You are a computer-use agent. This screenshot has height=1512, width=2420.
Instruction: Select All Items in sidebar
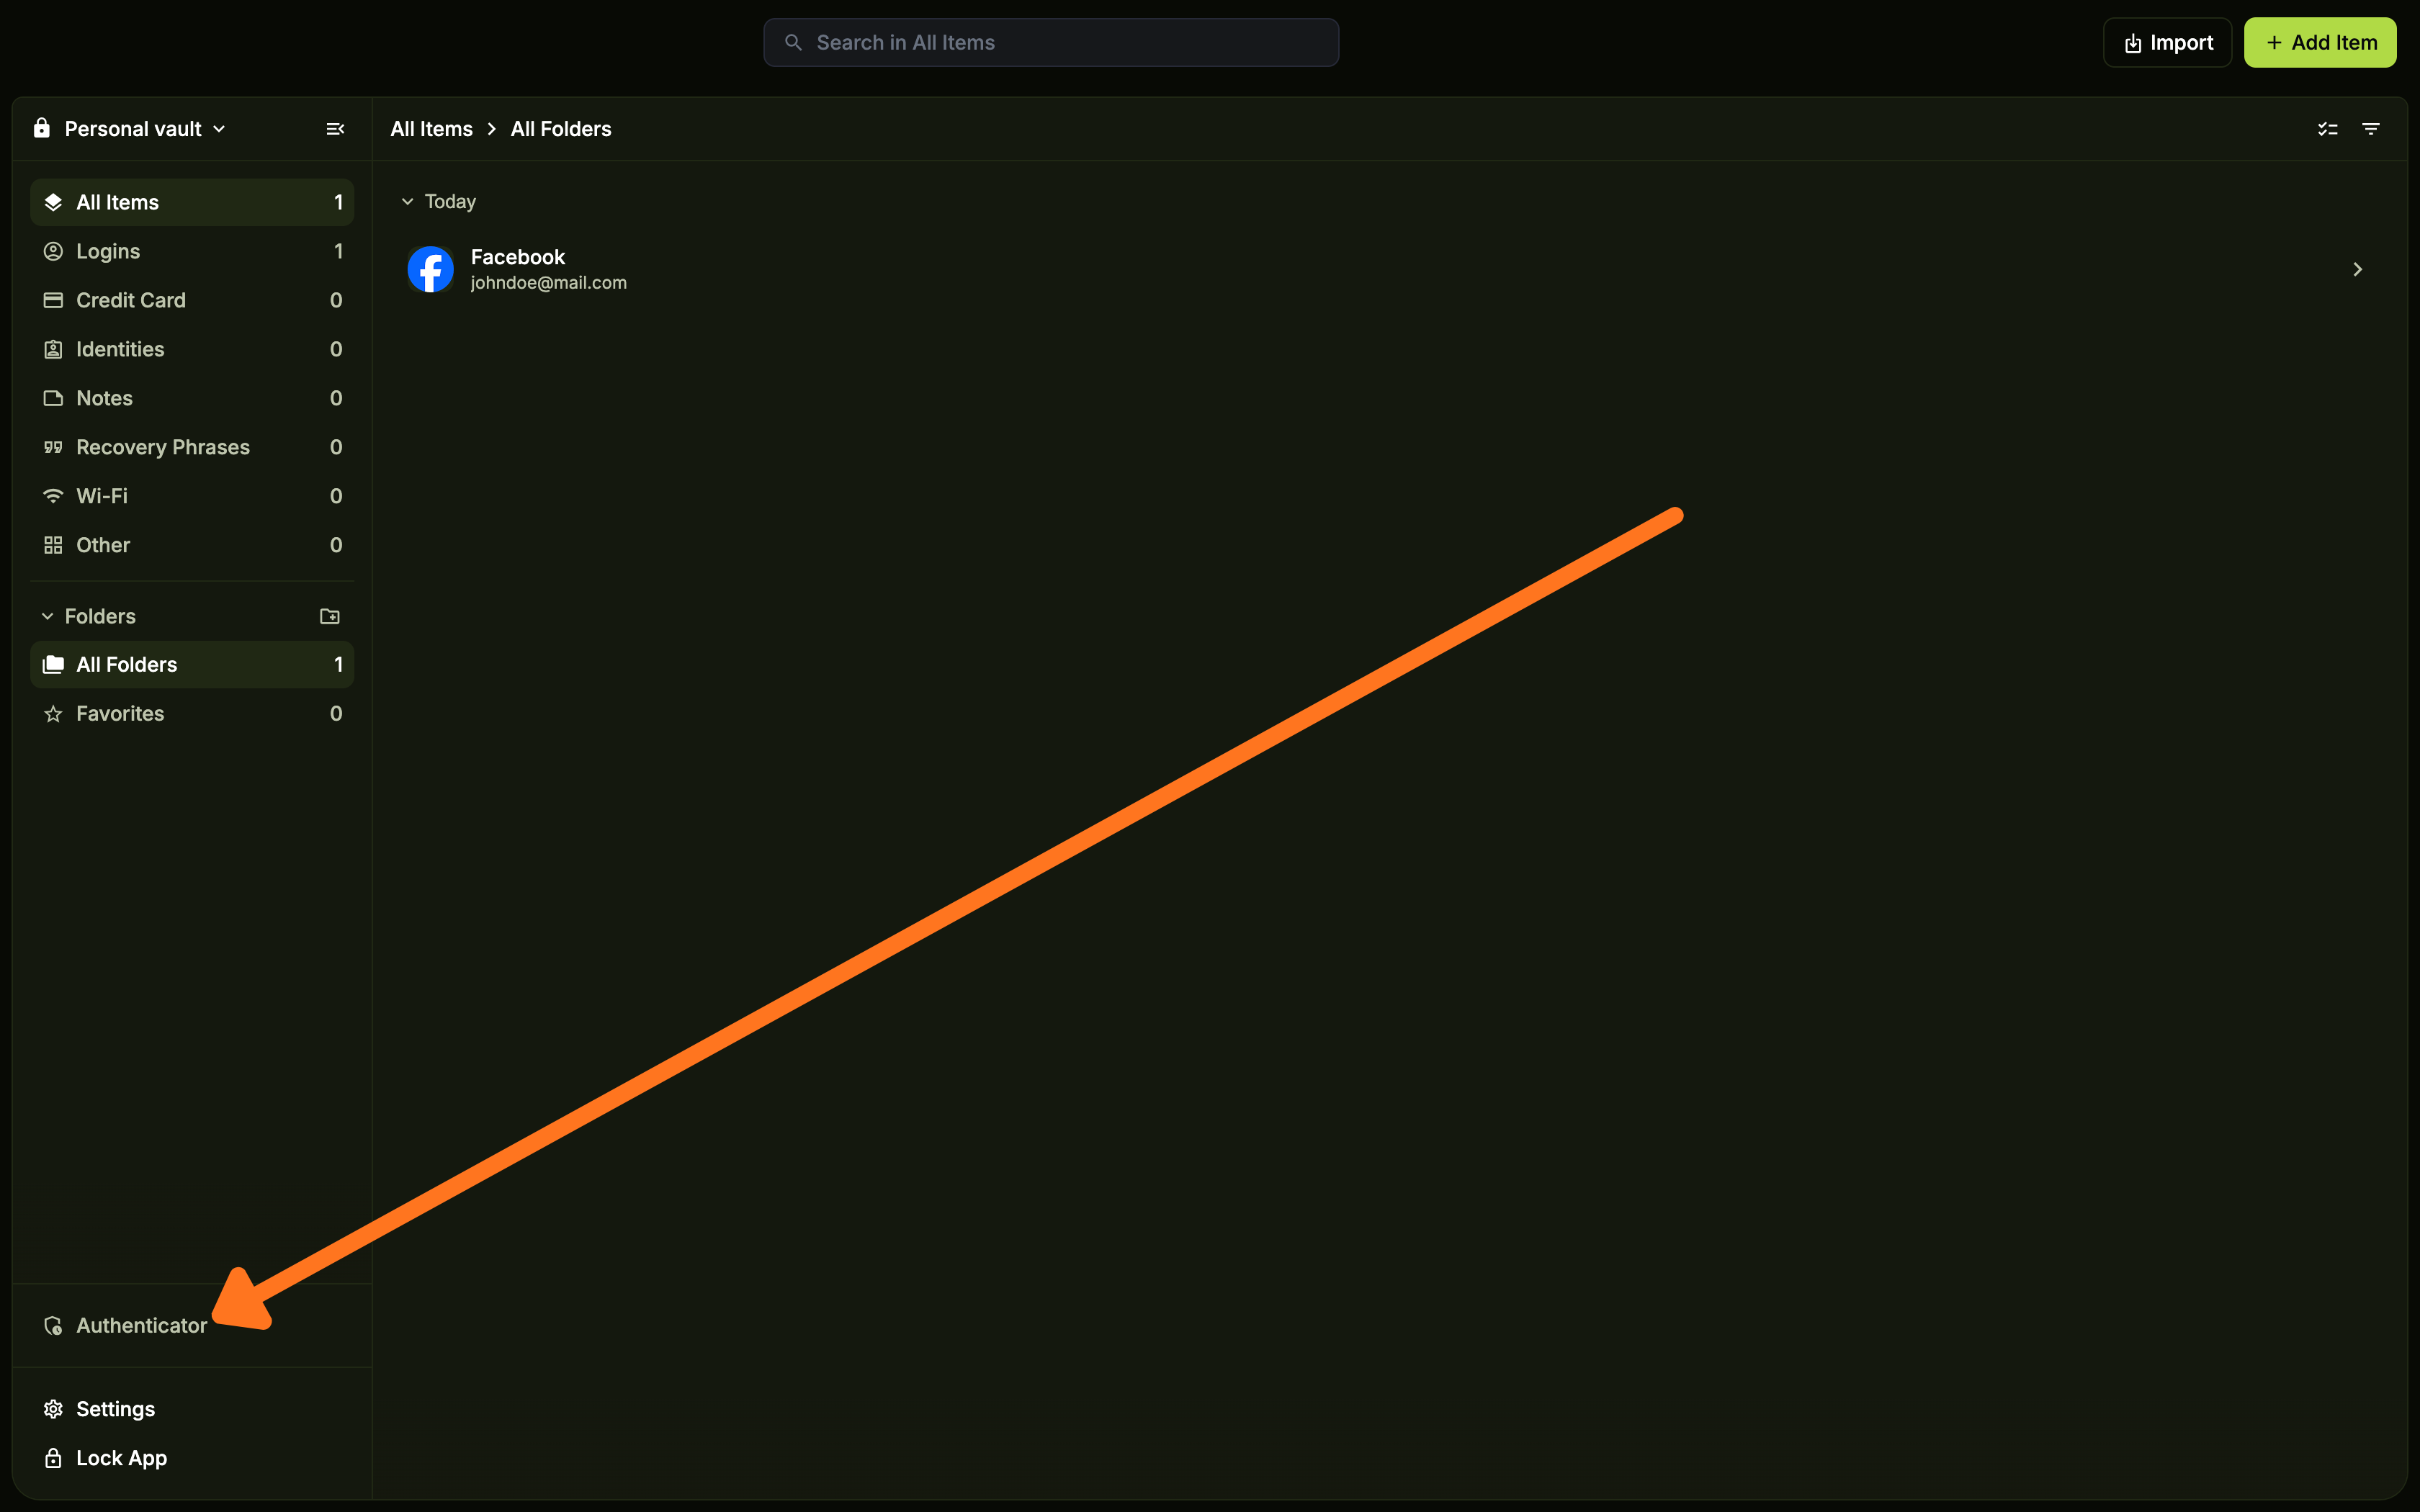192,203
